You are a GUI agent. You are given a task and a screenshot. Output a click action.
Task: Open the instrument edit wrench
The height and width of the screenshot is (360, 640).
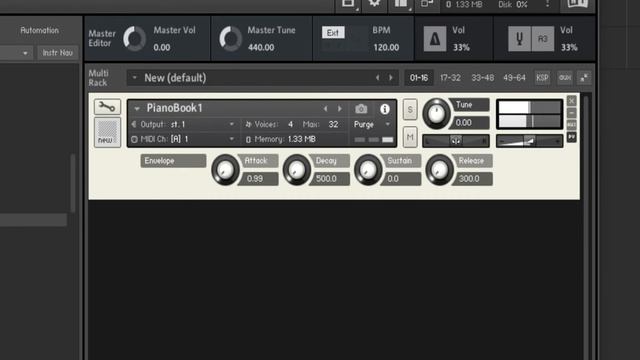click(107, 107)
